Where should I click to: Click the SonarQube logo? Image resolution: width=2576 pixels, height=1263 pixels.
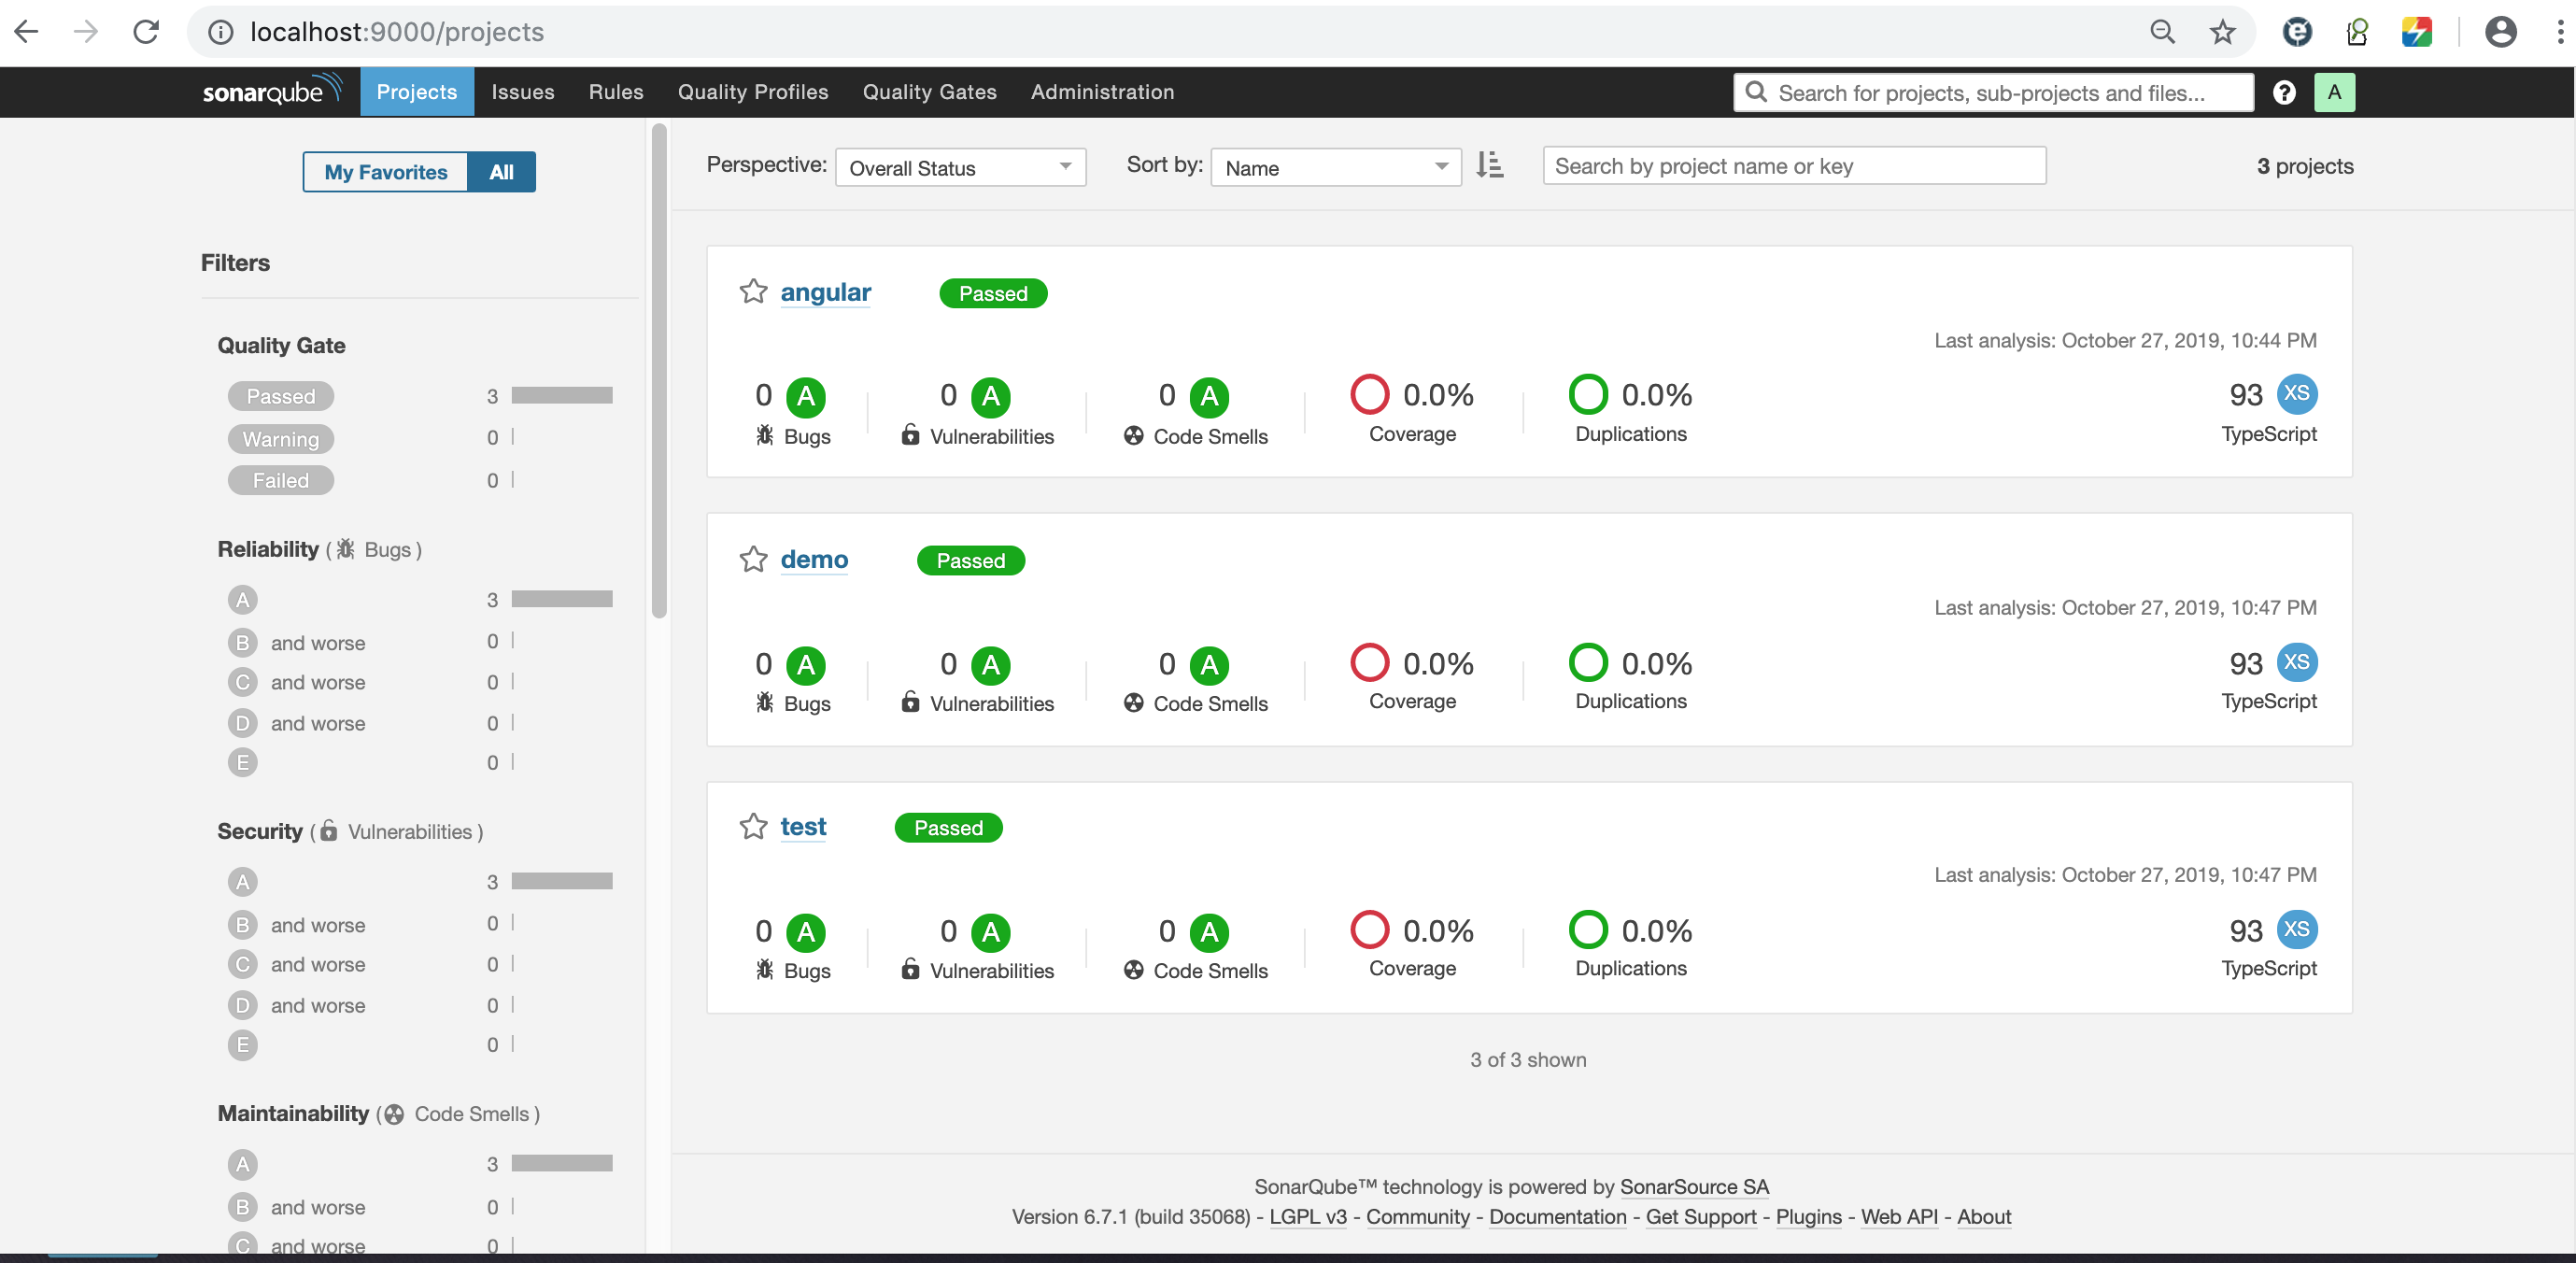coord(270,91)
